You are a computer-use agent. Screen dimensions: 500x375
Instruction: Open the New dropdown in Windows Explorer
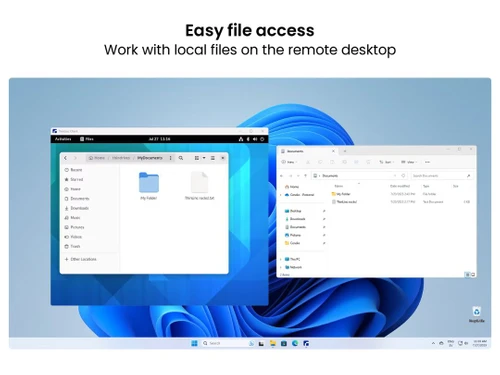tap(289, 162)
